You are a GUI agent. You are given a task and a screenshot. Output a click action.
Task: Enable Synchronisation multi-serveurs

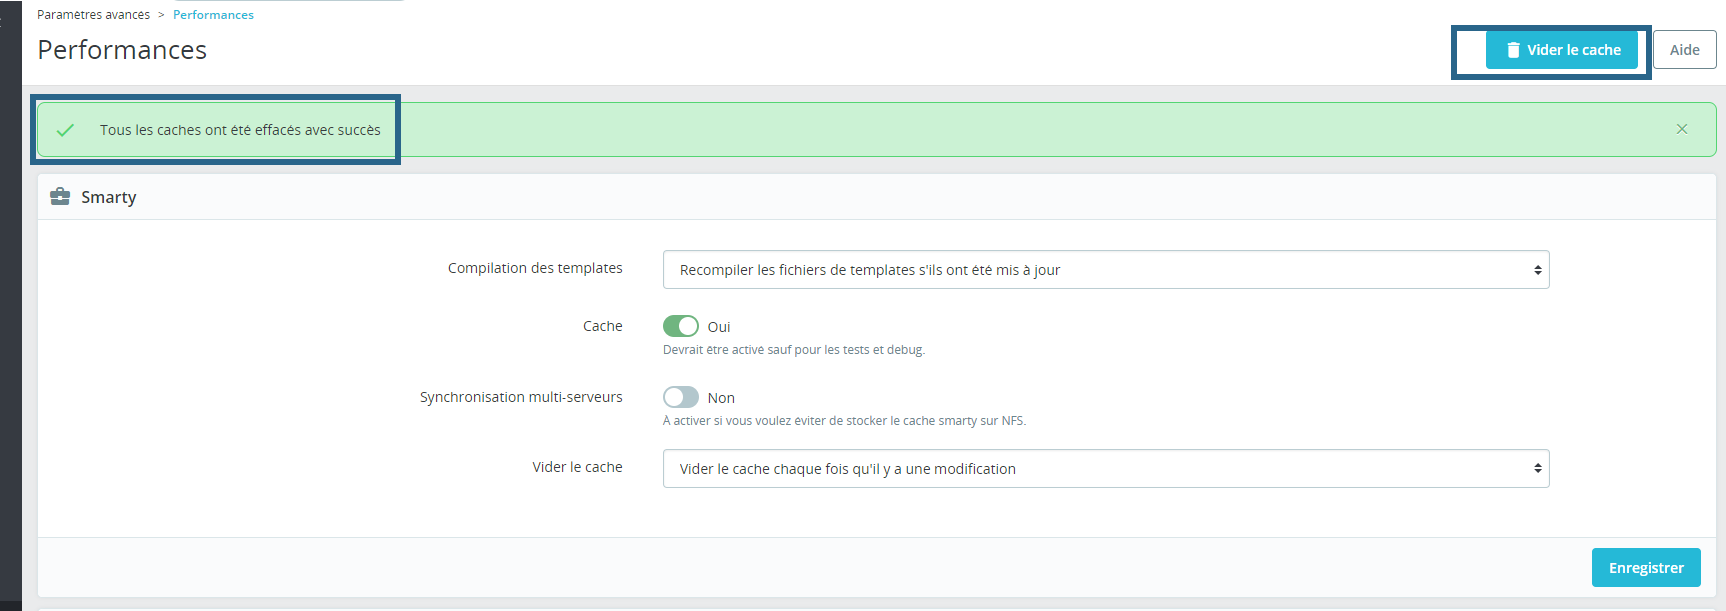click(681, 397)
